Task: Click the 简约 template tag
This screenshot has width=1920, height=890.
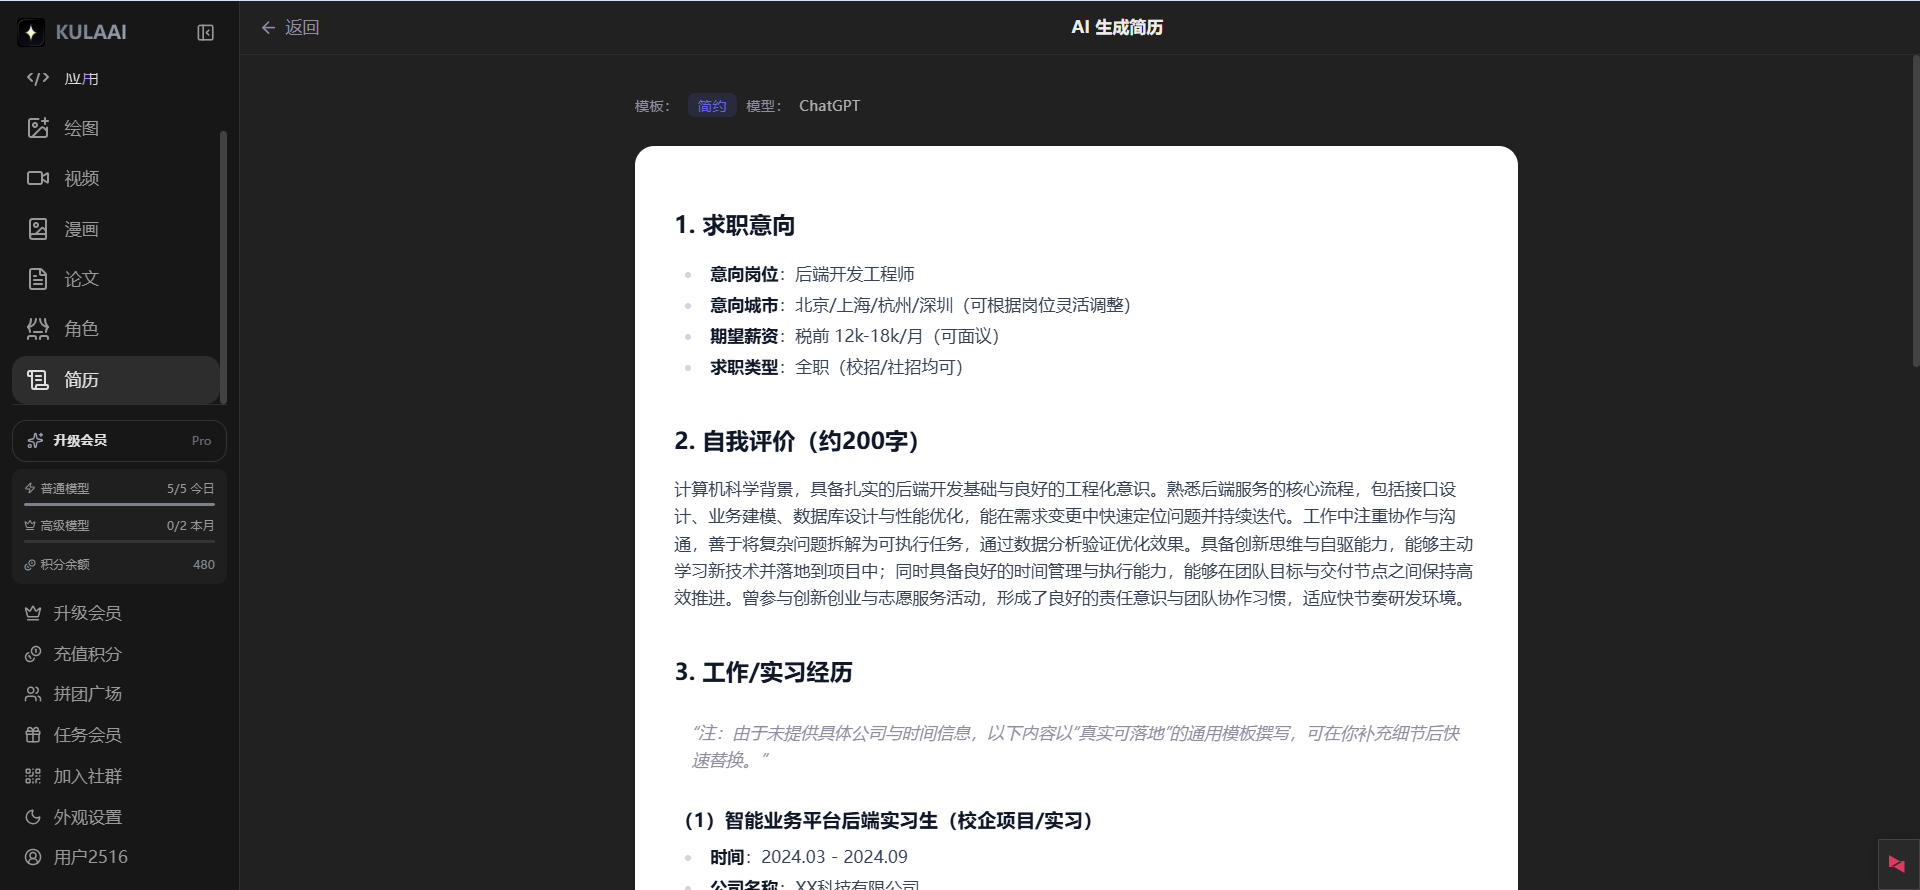Action: [x=712, y=106]
